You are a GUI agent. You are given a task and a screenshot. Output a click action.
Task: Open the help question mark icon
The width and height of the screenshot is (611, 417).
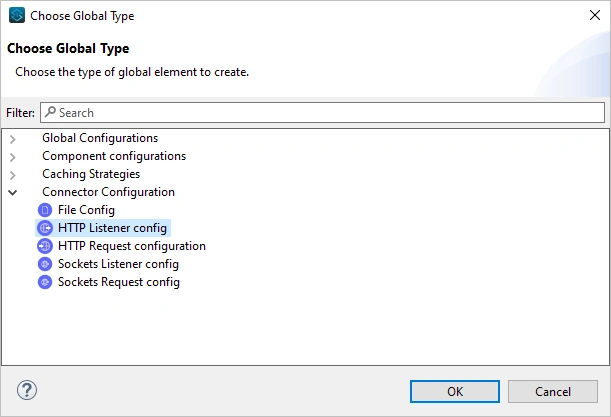(x=27, y=390)
